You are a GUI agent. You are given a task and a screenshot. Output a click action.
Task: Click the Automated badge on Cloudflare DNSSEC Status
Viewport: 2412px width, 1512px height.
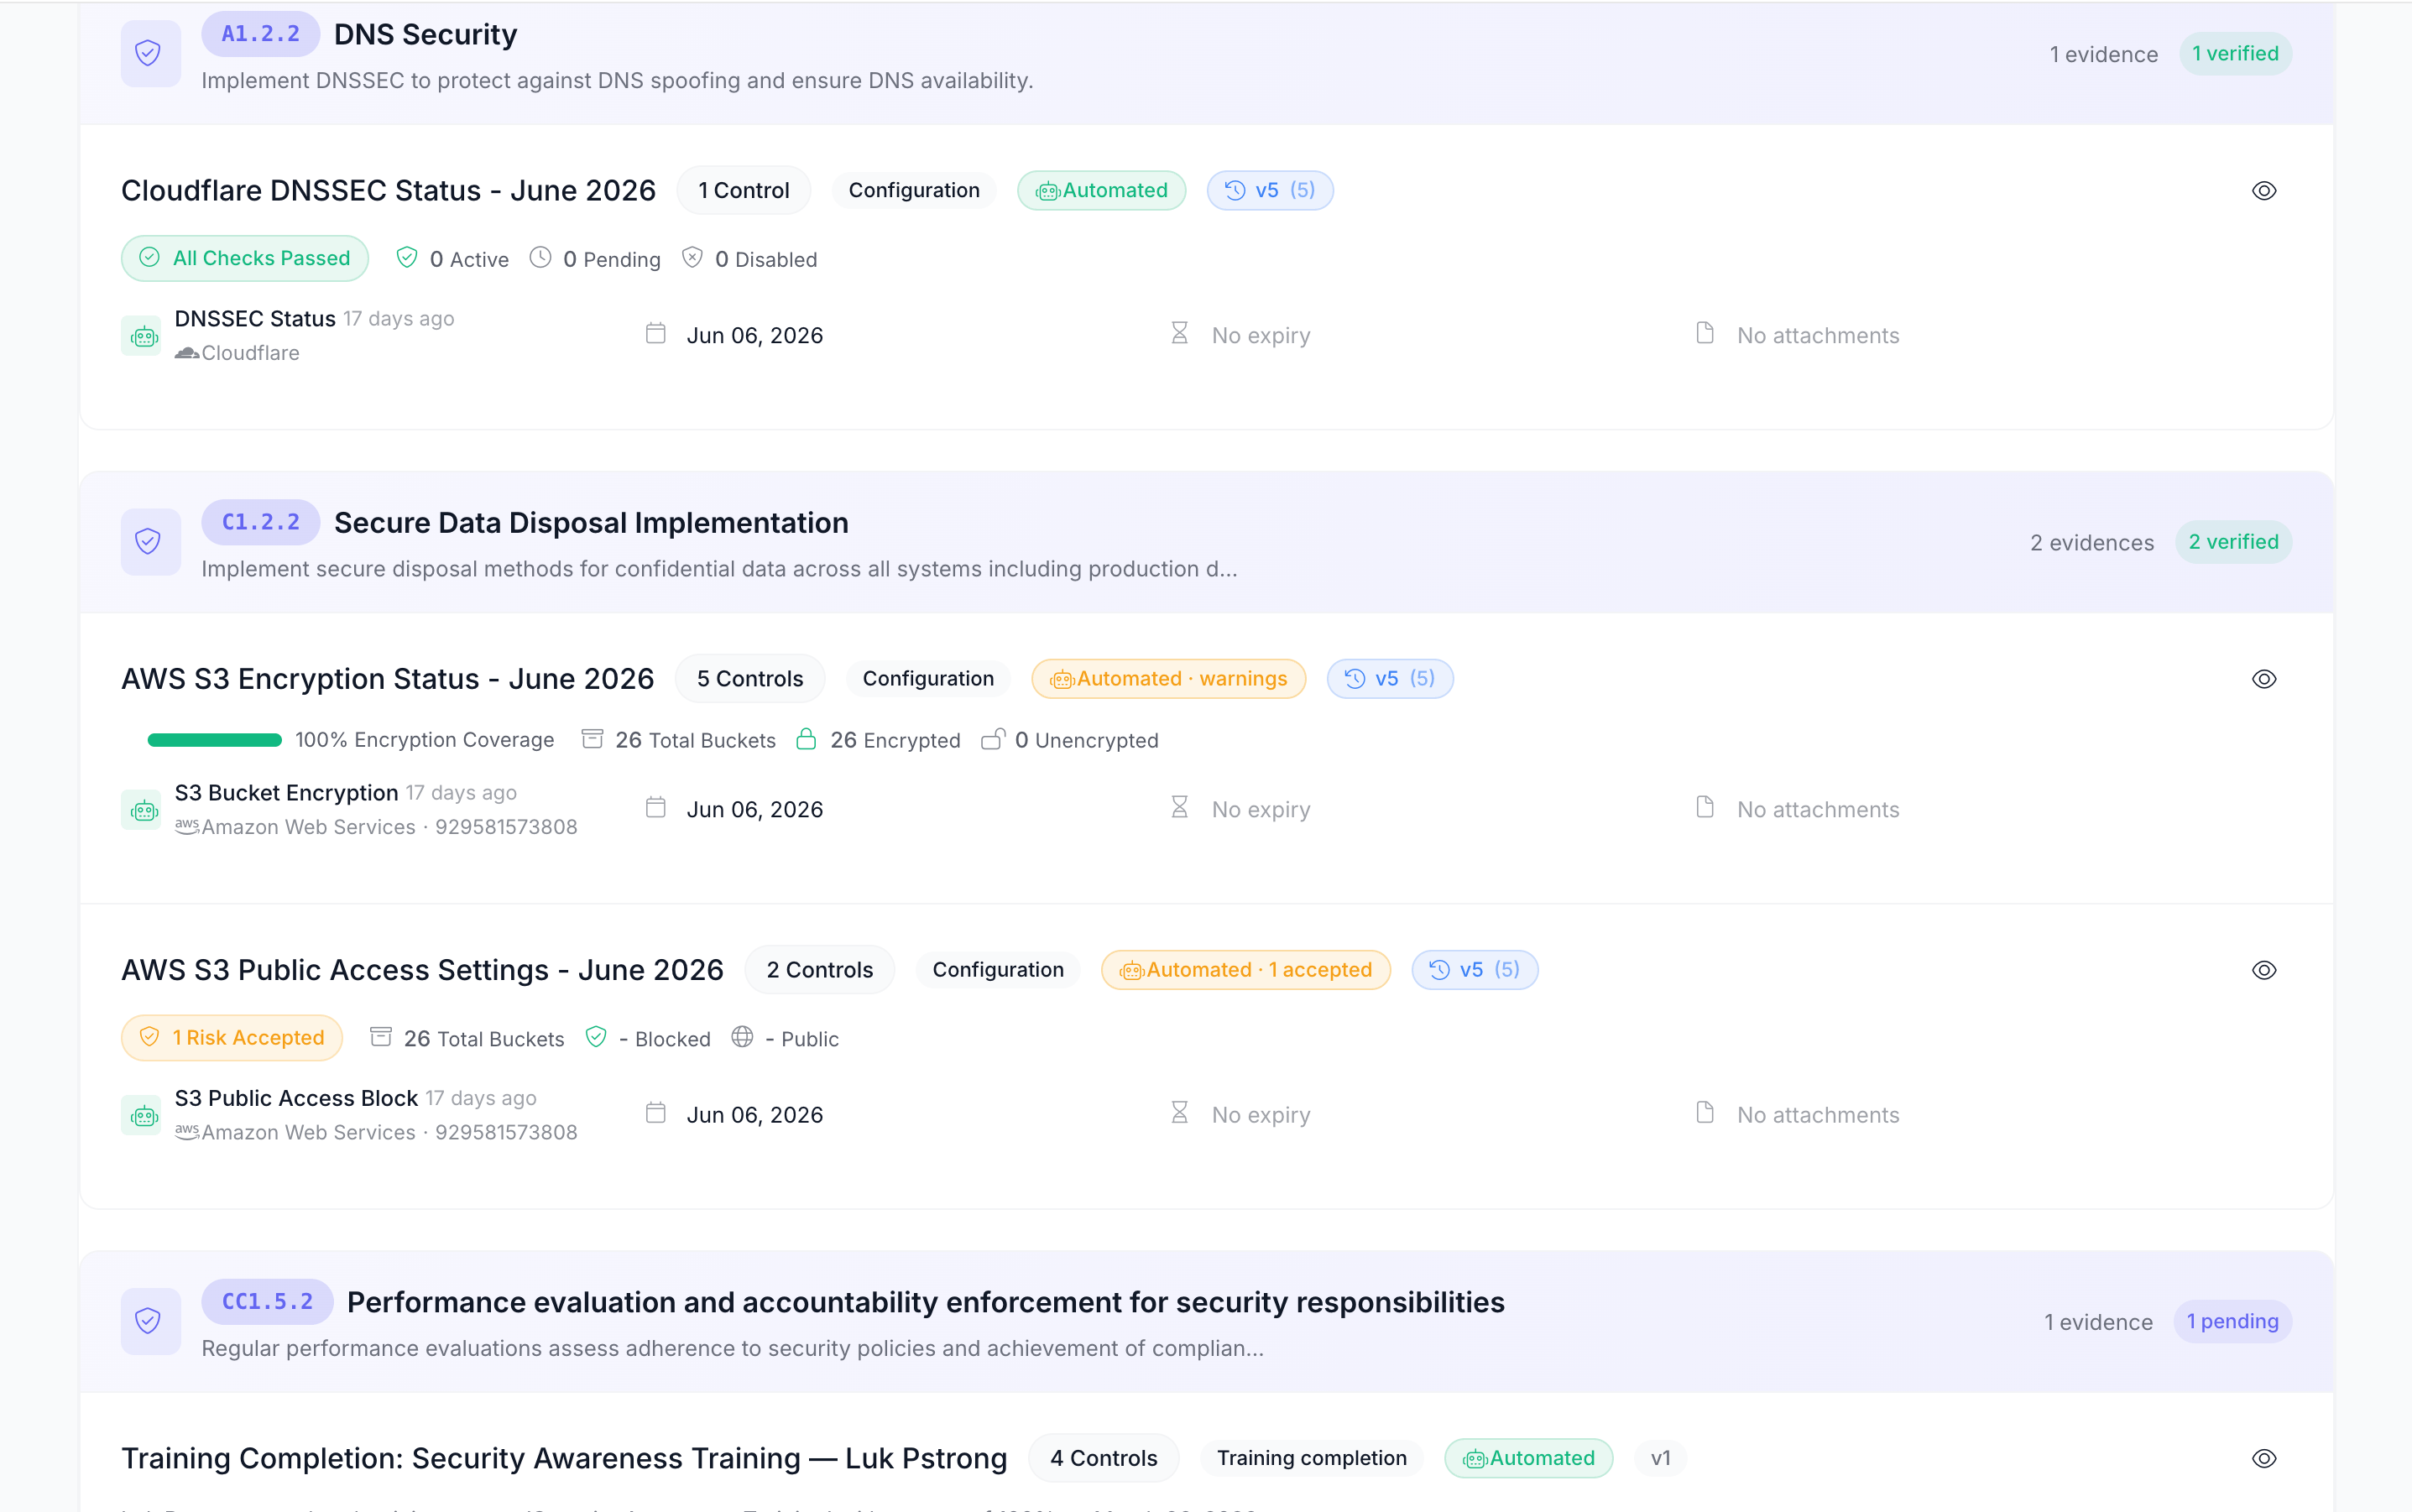tap(1101, 191)
